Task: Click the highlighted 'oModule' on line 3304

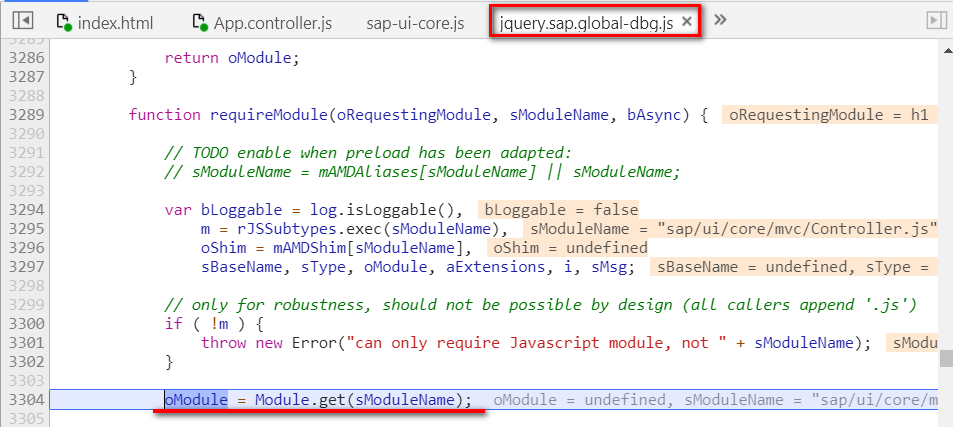Action: 196,400
